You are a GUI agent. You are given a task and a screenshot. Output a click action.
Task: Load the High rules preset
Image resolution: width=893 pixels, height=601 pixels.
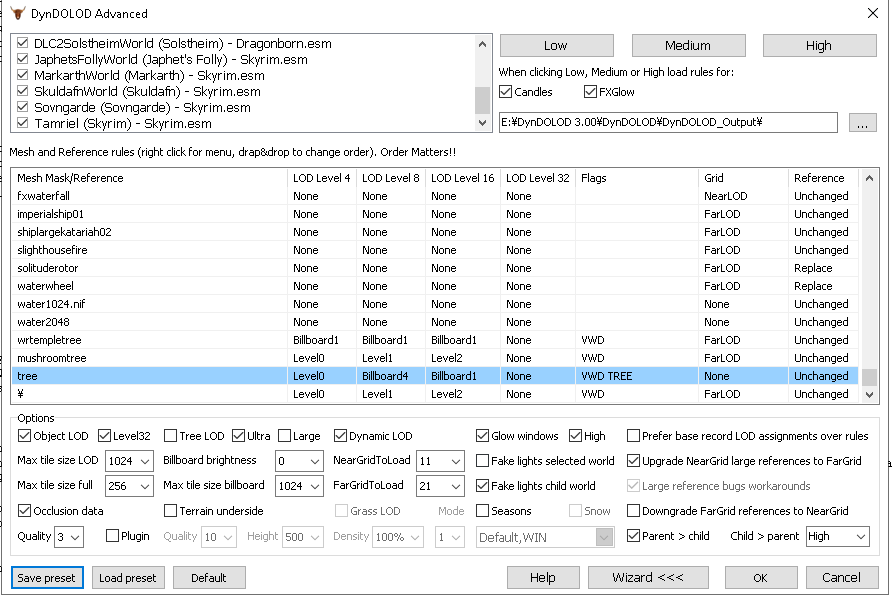point(819,46)
